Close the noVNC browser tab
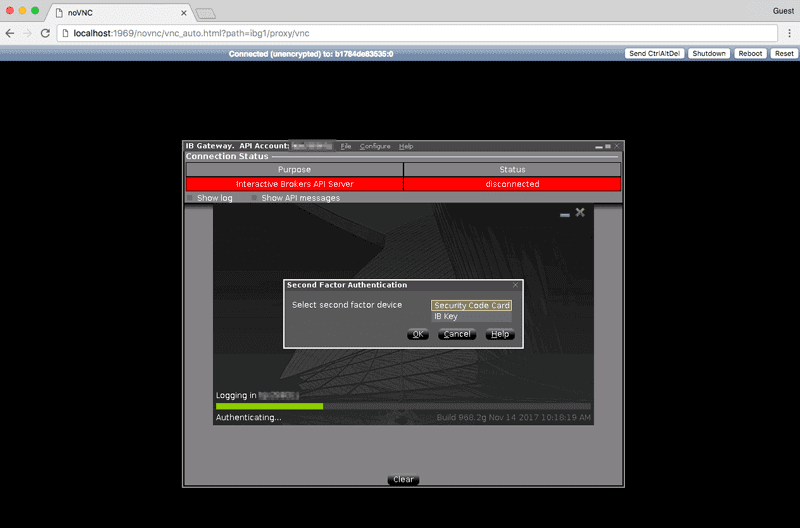Image resolution: width=800 pixels, height=528 pixels. (x=184, y=13)
